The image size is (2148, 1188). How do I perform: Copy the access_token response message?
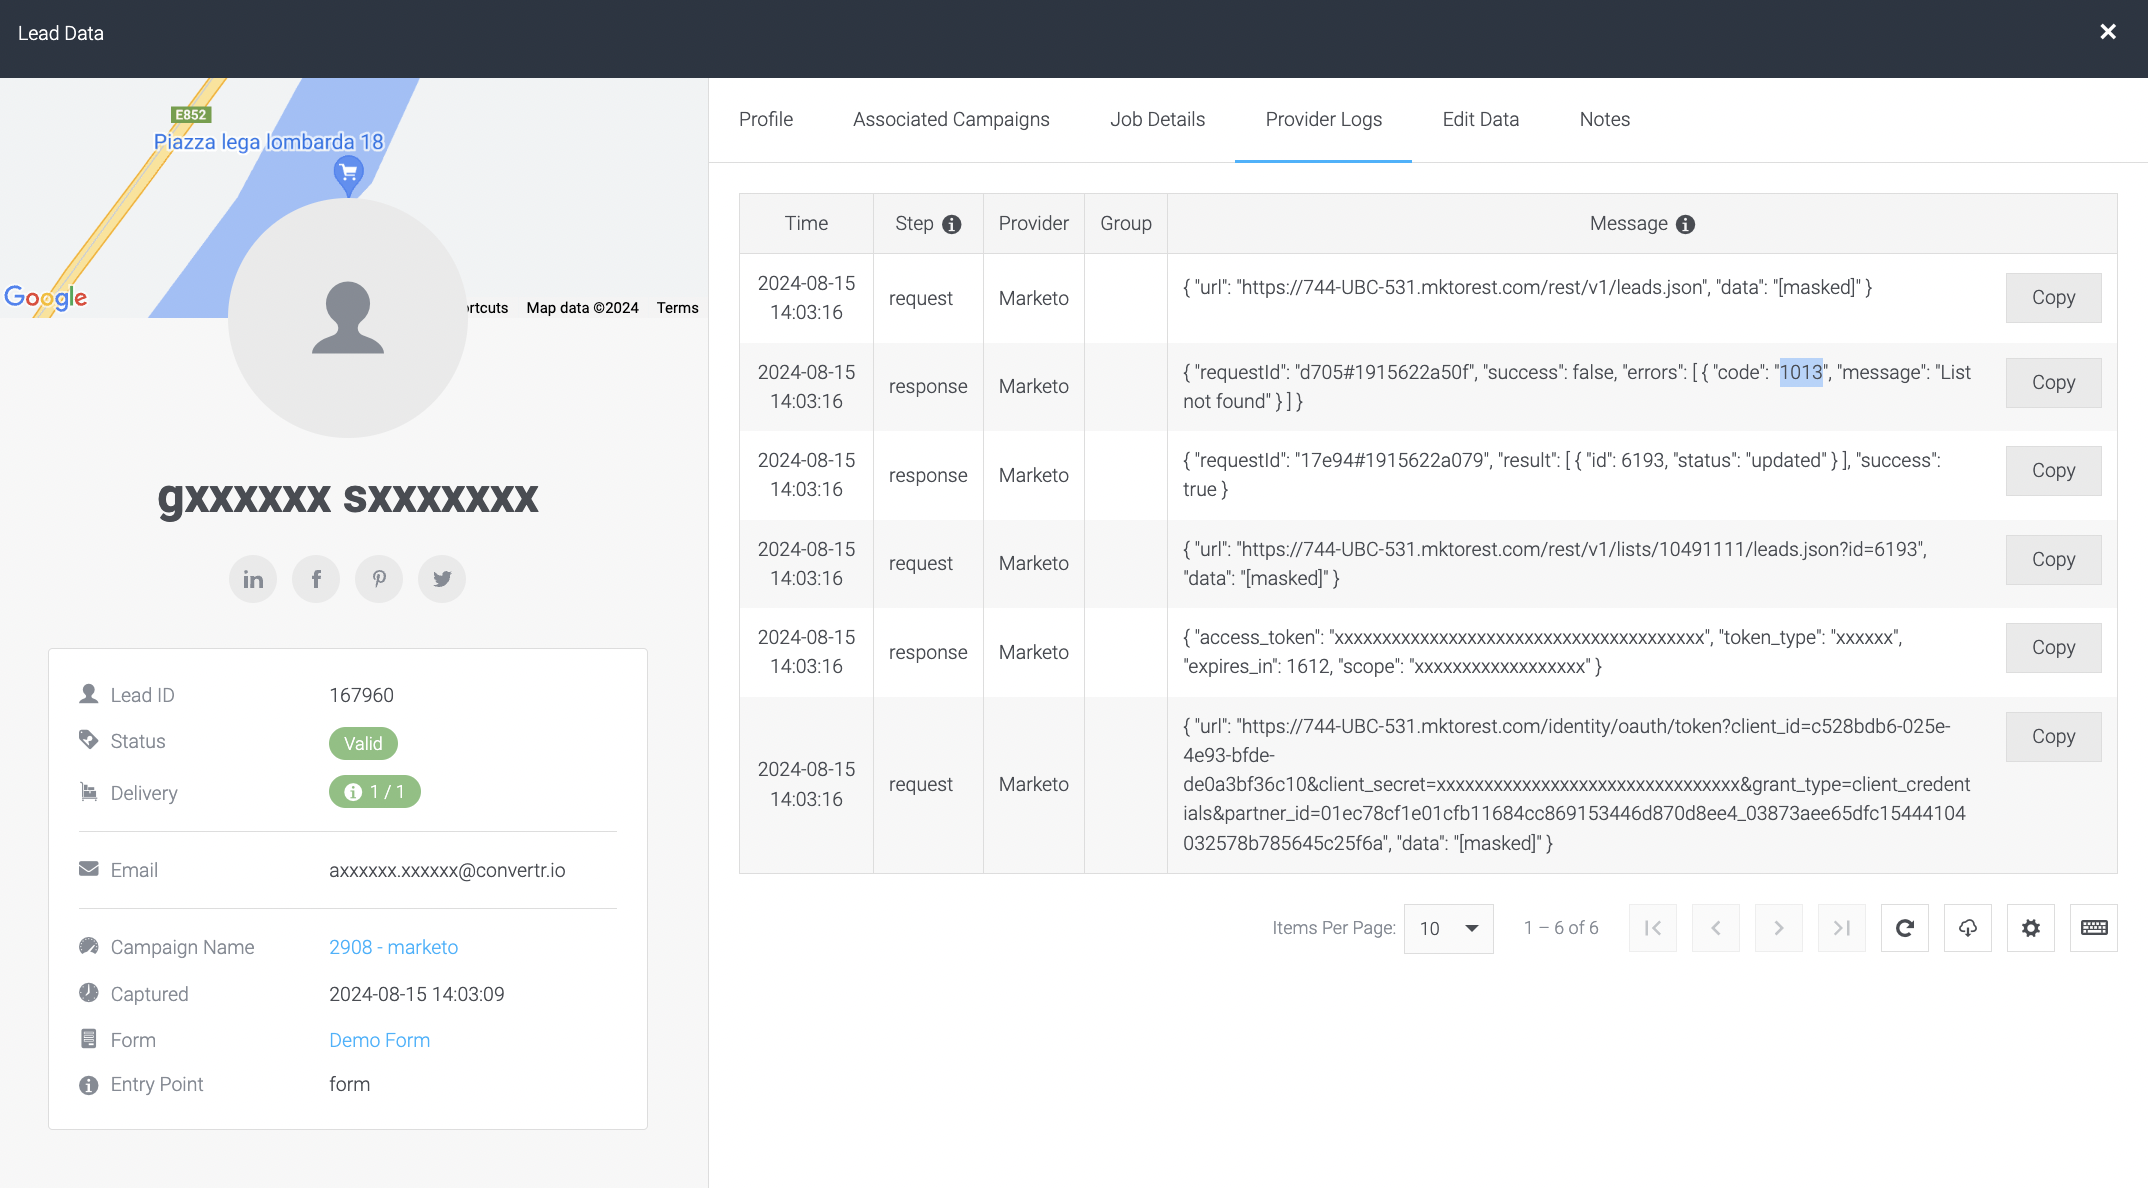tap(2053, 648)
